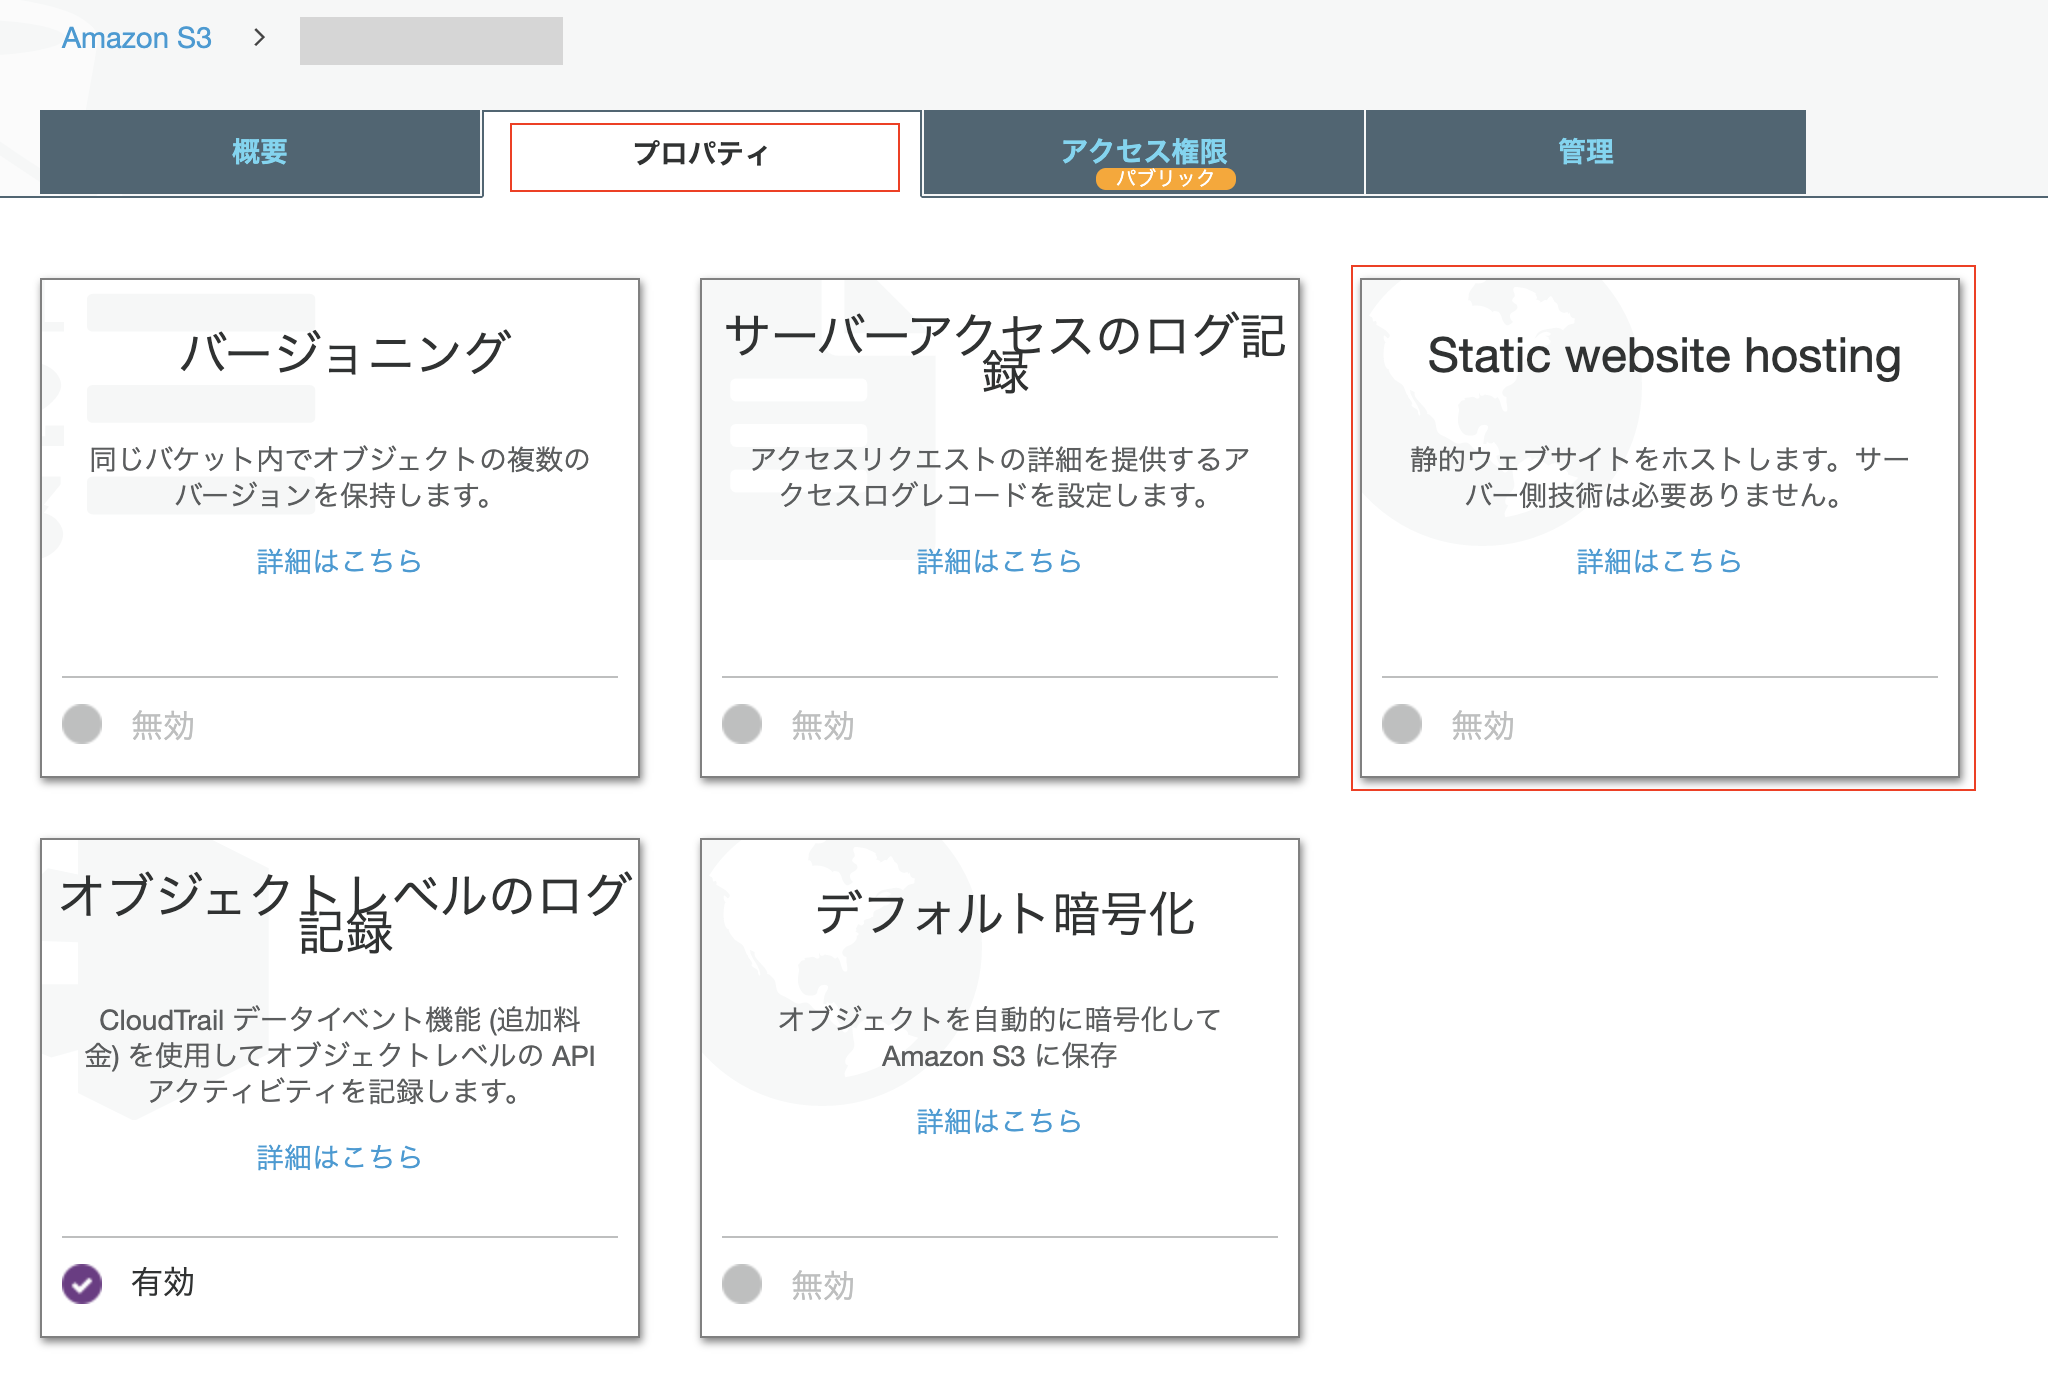Go to the 管理 tab
The width and height of the screenshot is (2048, 1380).
[x=1586, y=152]
